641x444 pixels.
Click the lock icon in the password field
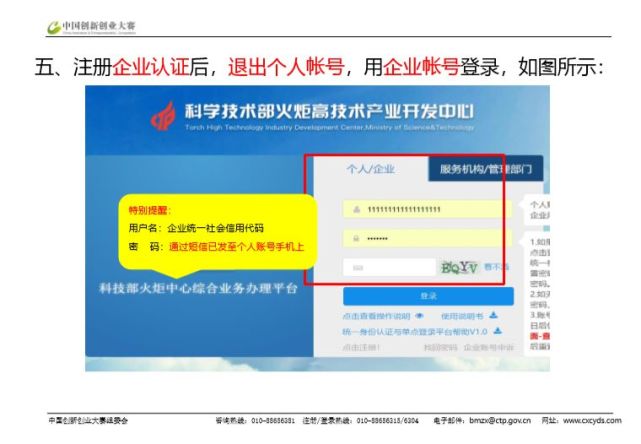[356, 238]
